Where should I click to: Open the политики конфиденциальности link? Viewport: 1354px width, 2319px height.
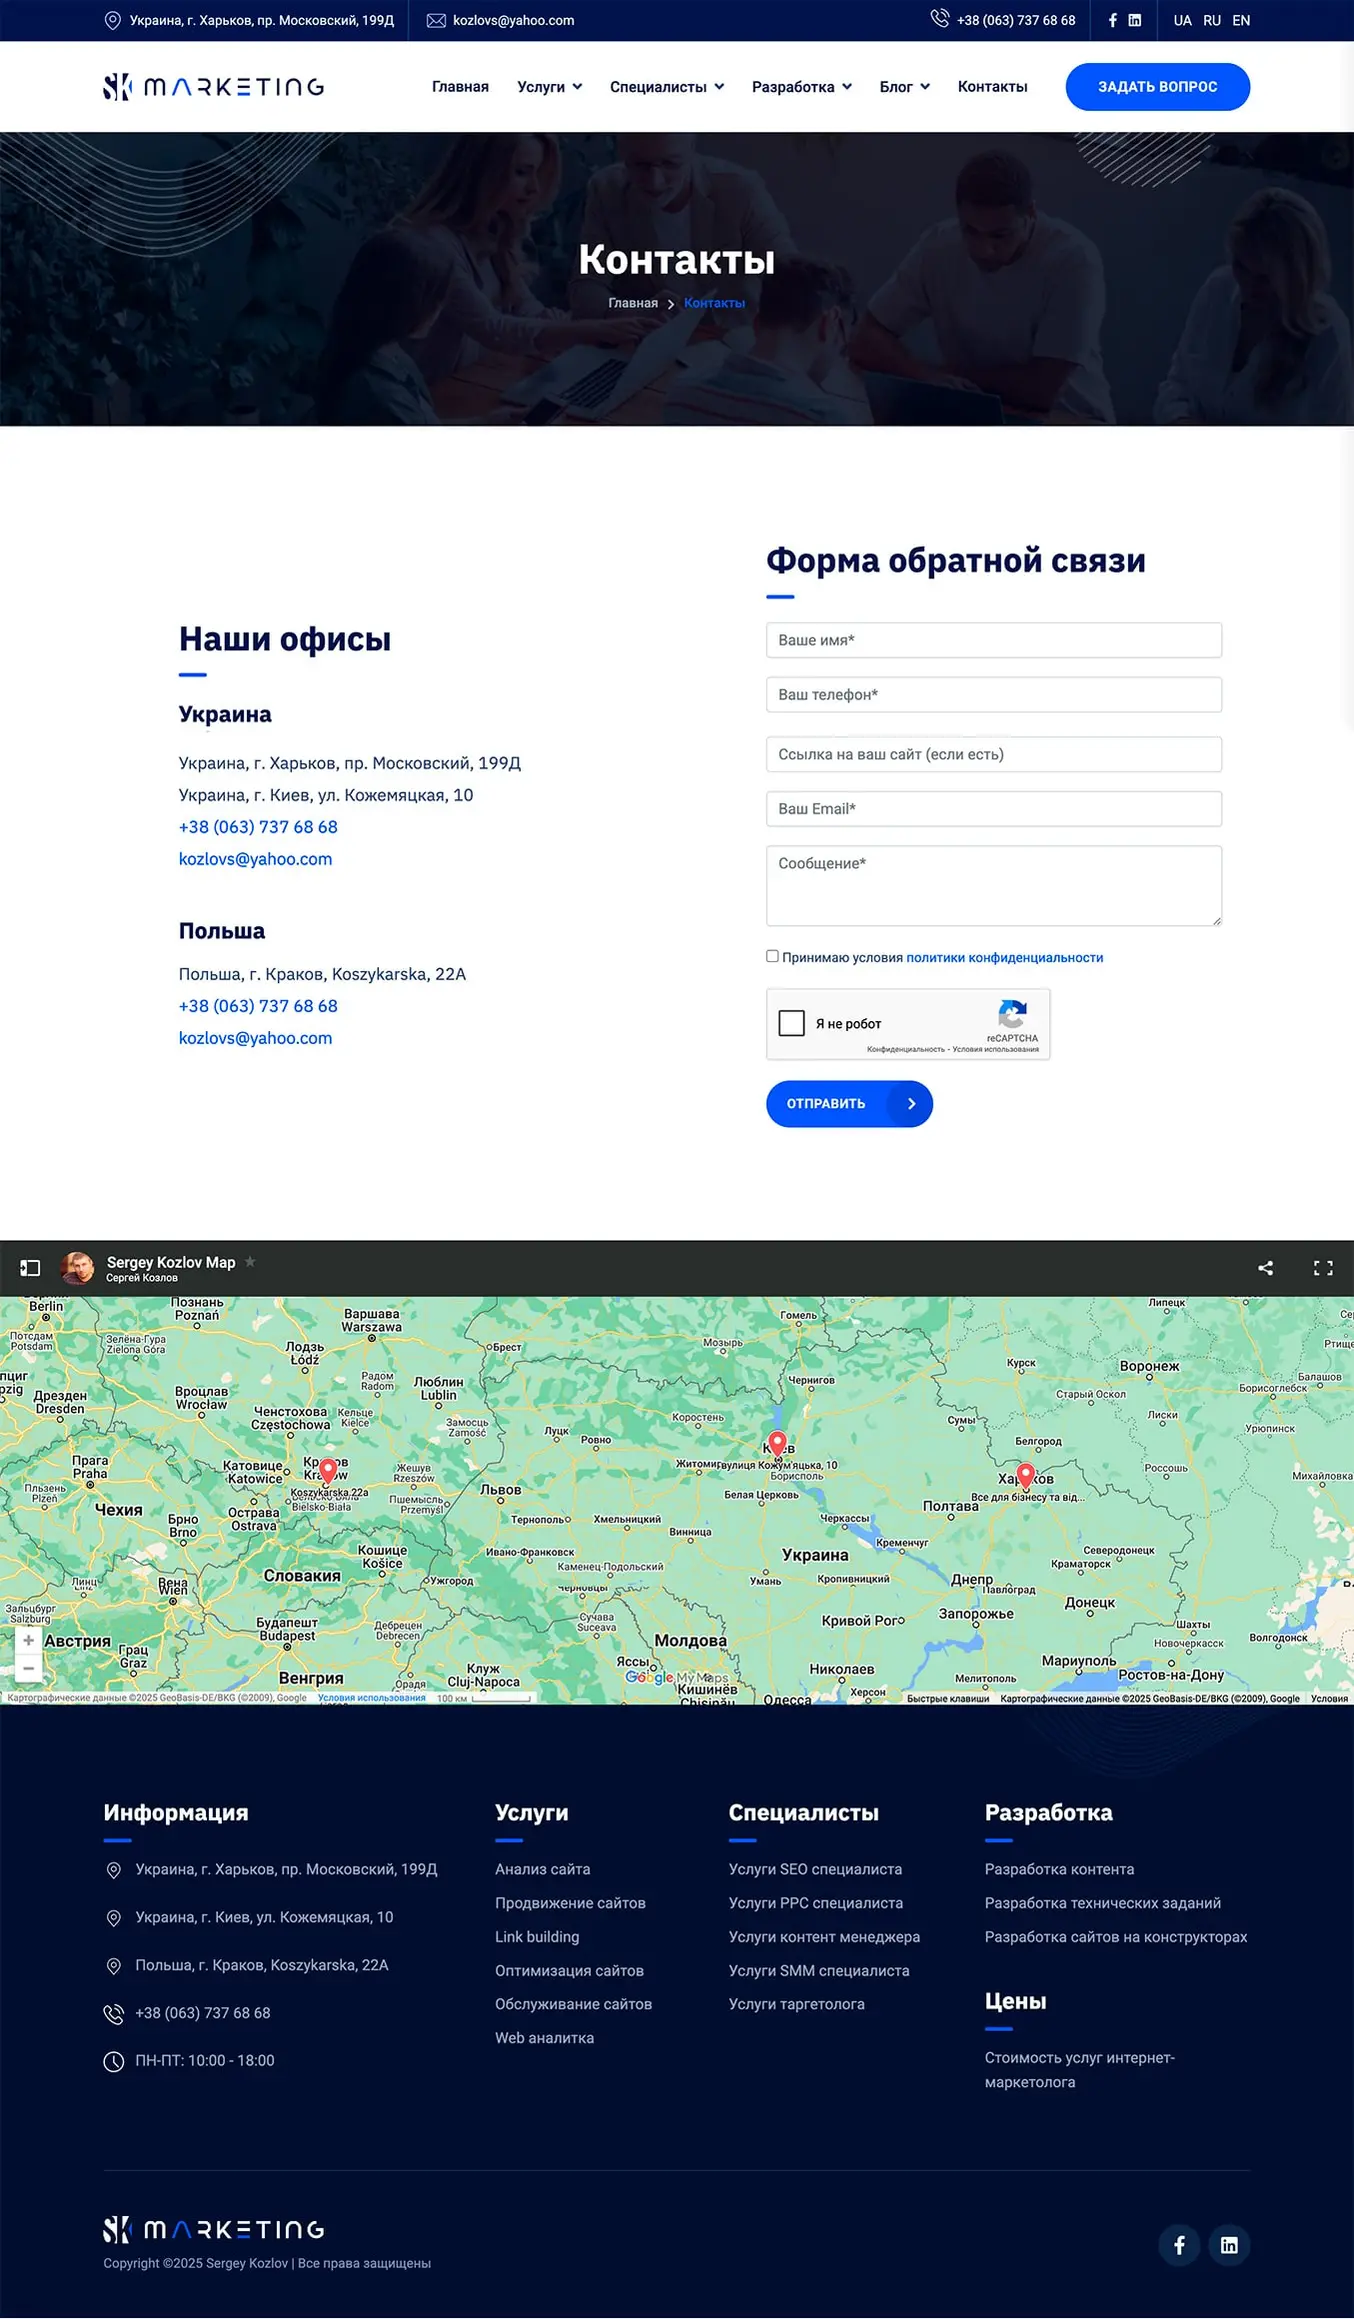1004,958
